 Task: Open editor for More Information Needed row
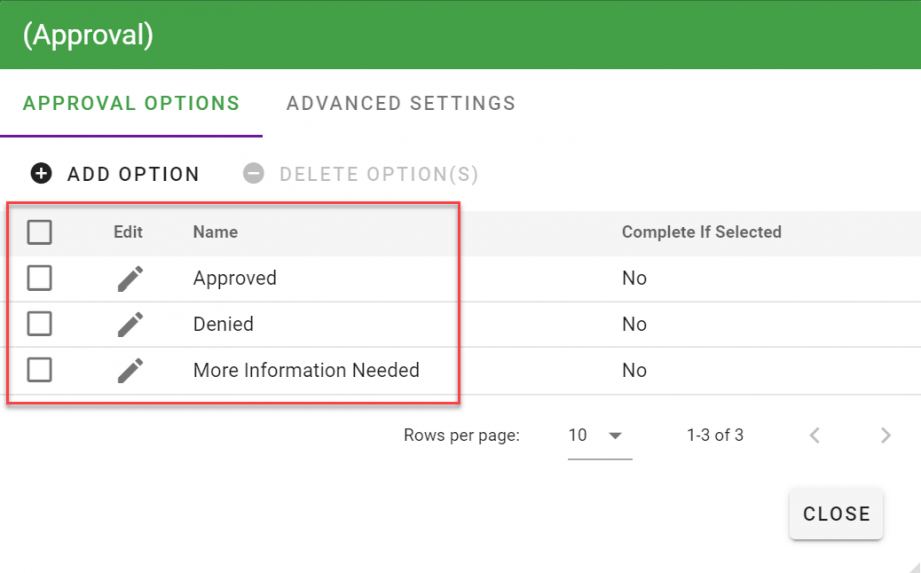(x=130, y=371)
